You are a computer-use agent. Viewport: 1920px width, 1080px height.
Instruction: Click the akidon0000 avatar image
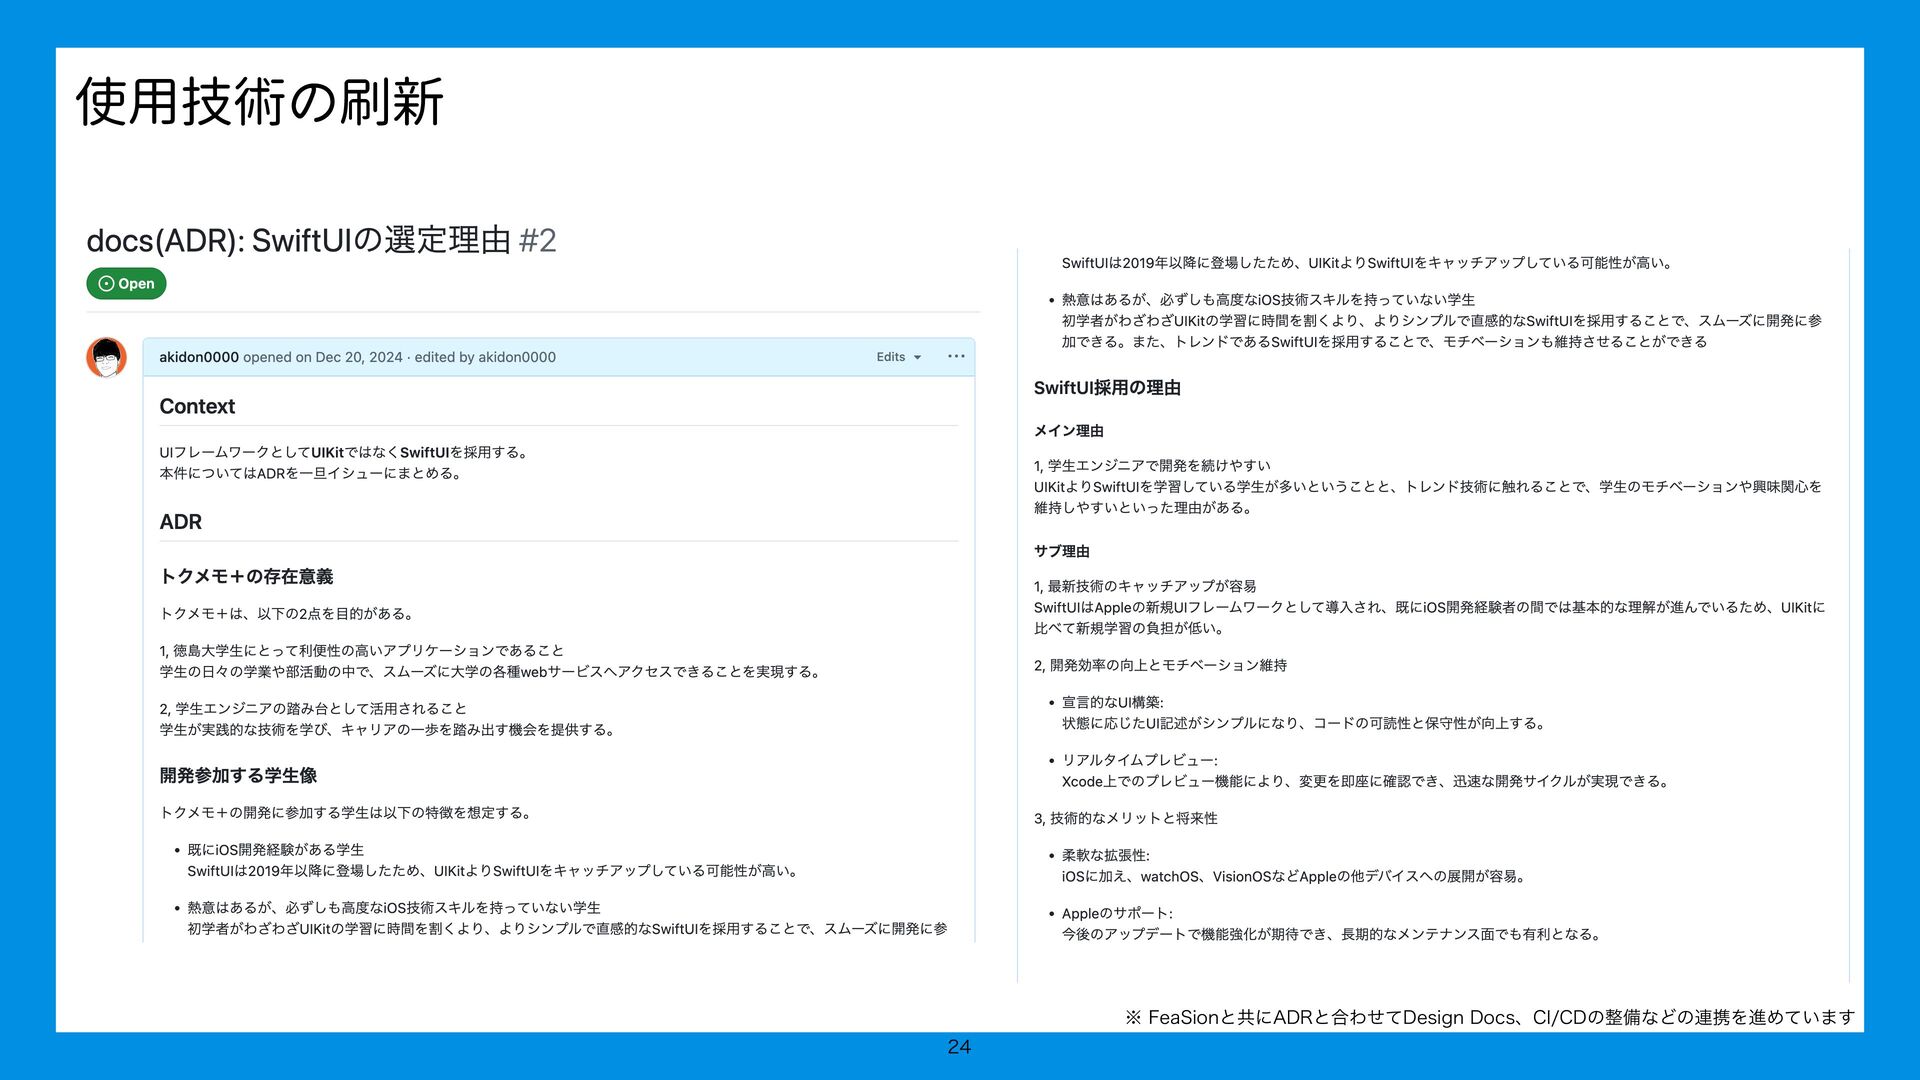click(x=106, y=357)
